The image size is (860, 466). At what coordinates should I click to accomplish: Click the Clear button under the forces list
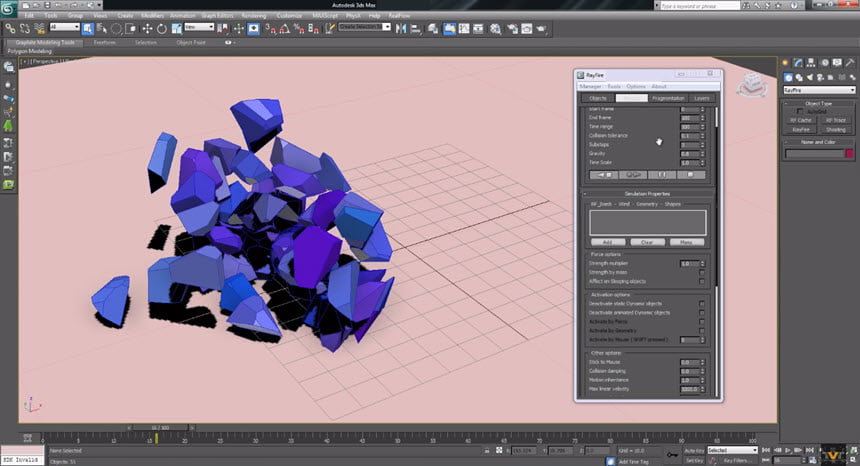pos(647,242)
